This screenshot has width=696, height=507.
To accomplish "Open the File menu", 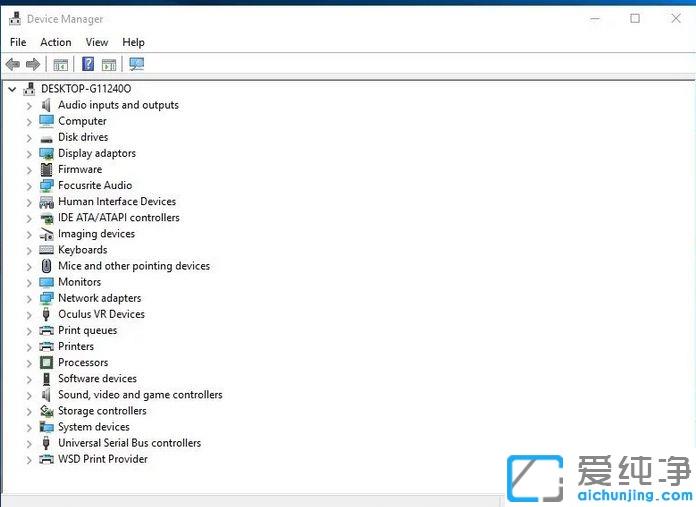I will (18, 42).
